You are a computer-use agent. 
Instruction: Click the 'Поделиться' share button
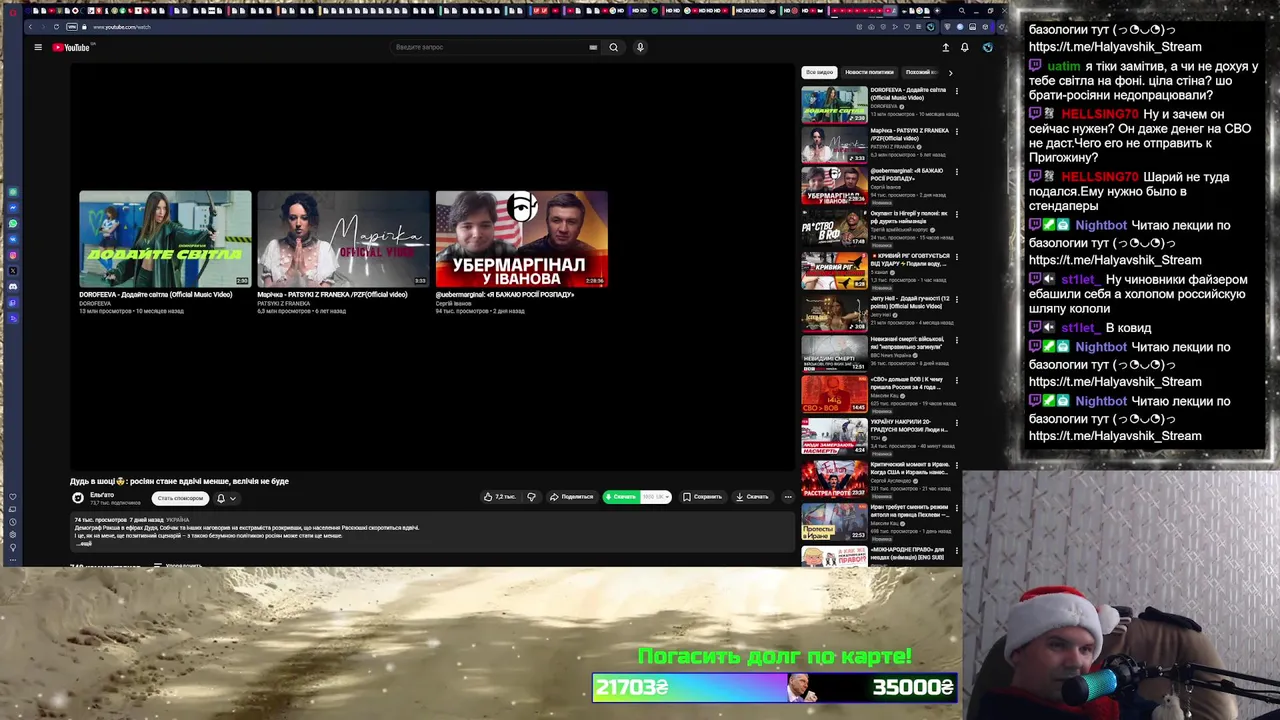pyautogui.click(x=570, y=497)
